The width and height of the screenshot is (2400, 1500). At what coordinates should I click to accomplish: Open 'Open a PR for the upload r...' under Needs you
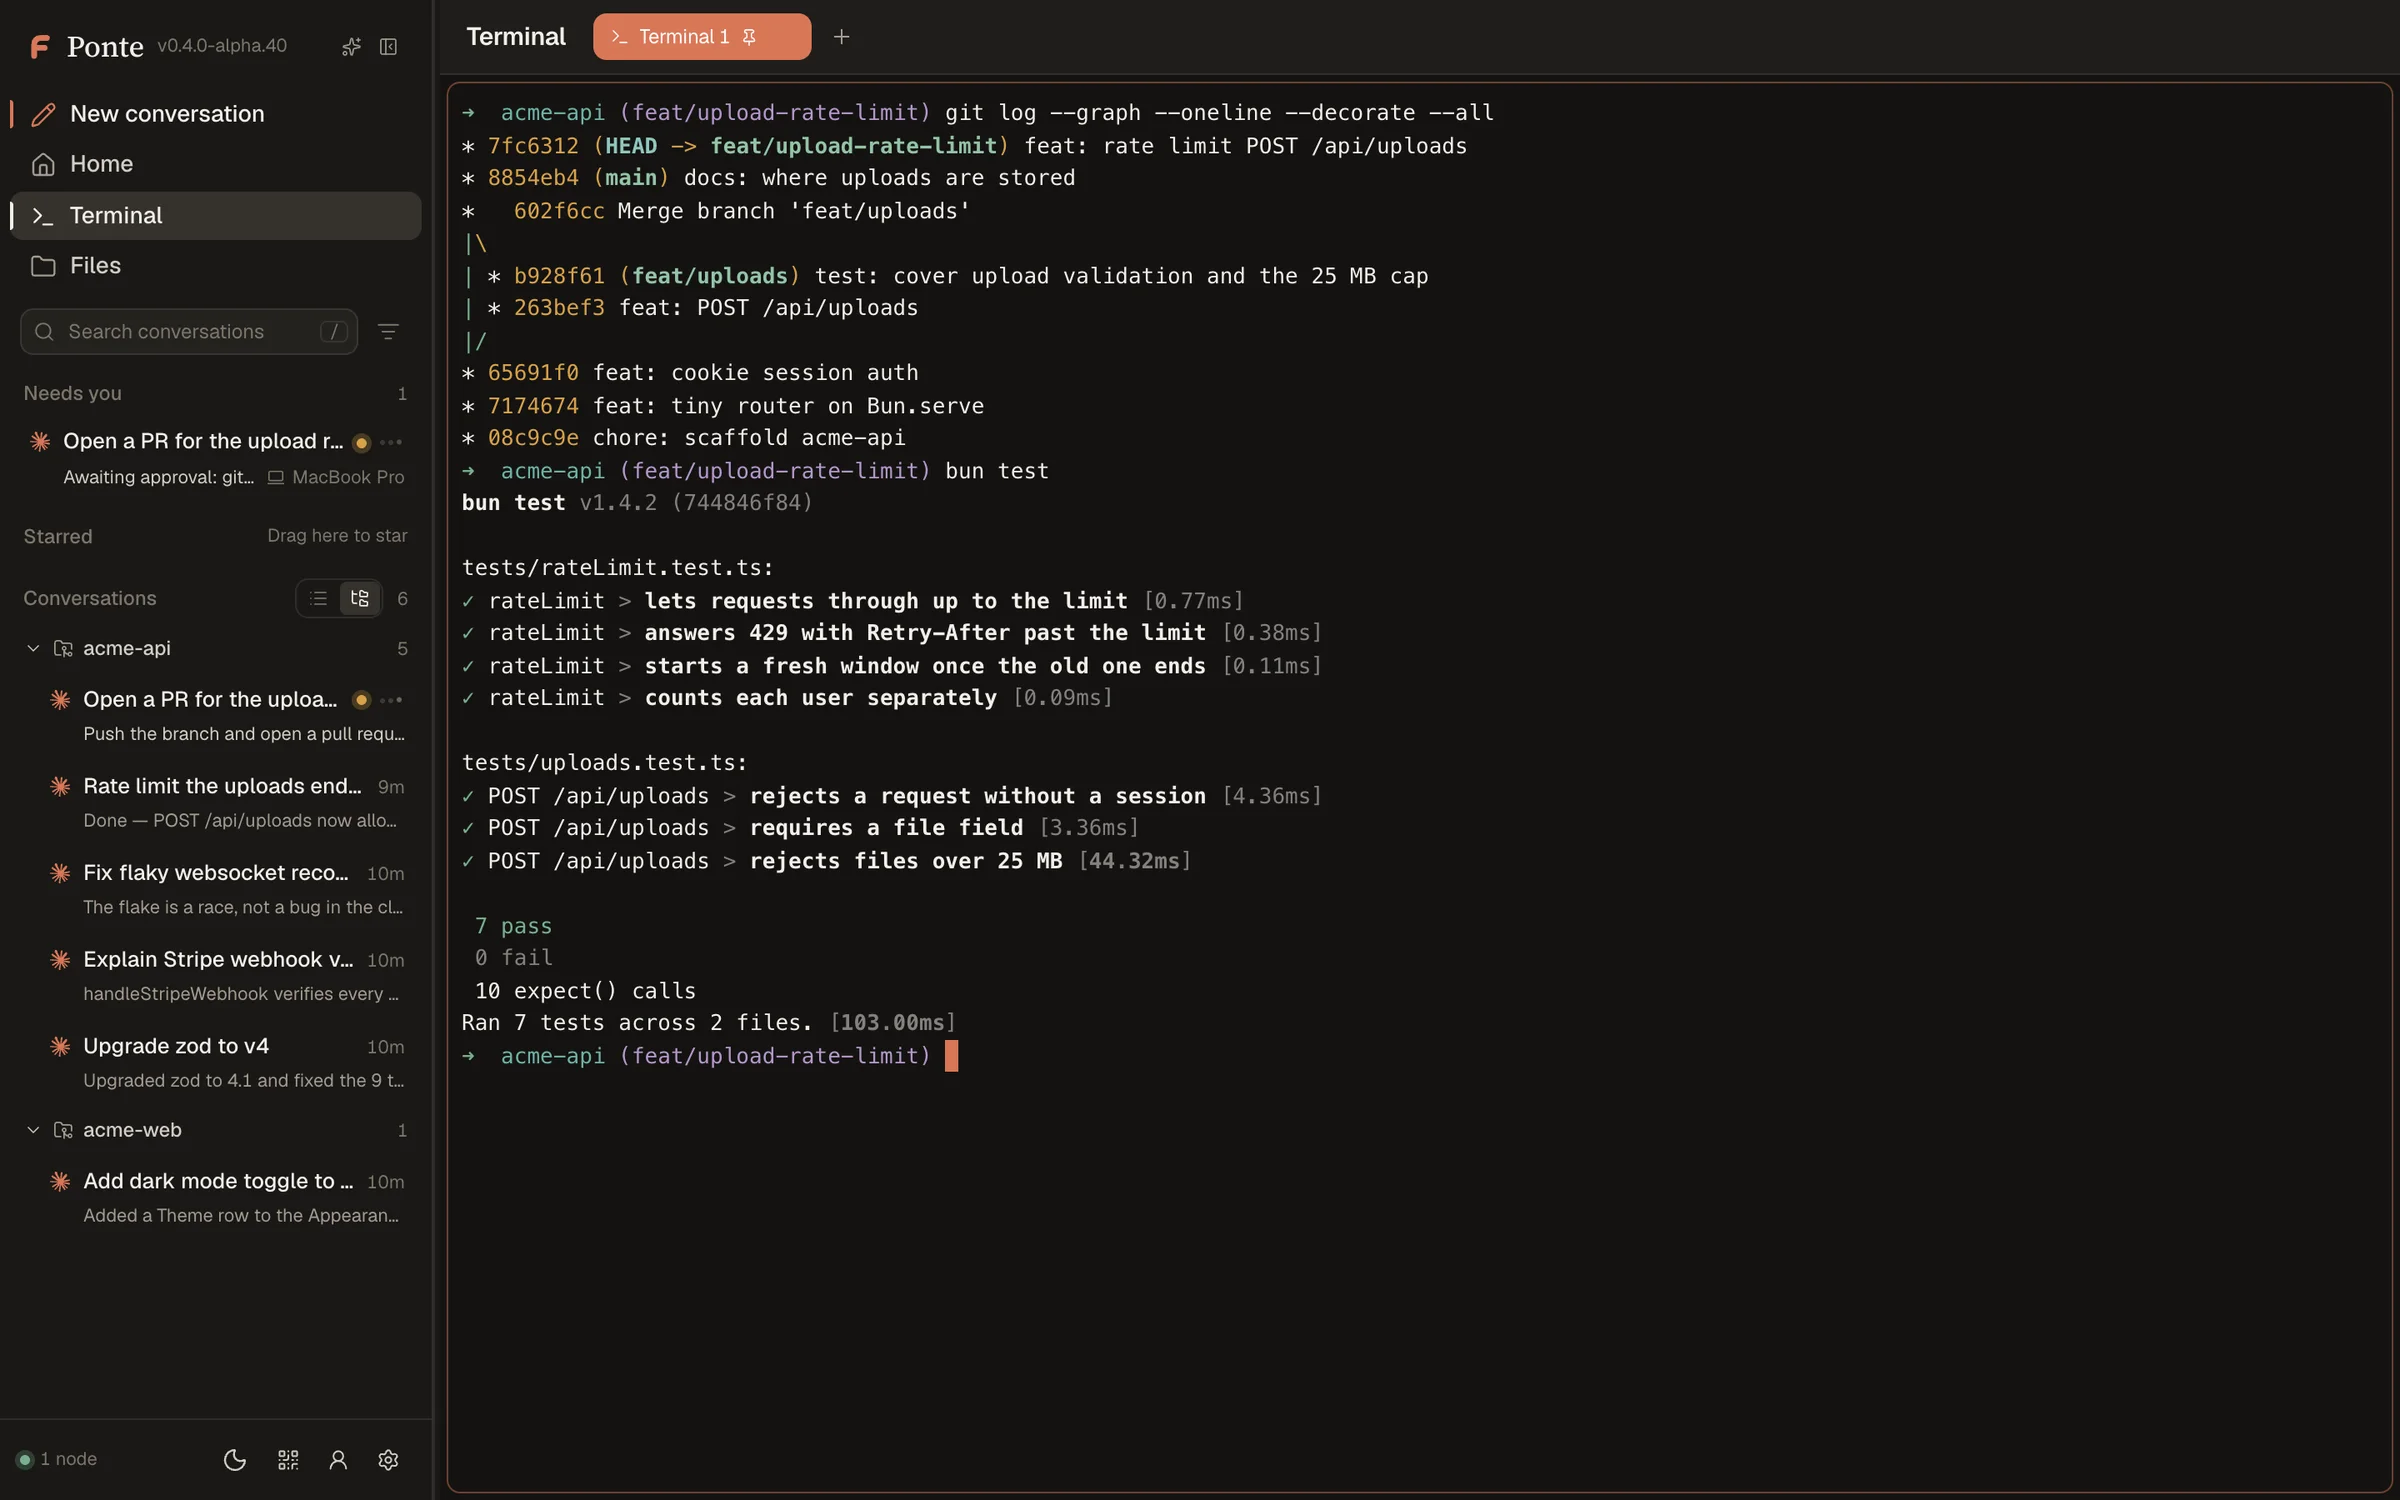click(216, 458)
